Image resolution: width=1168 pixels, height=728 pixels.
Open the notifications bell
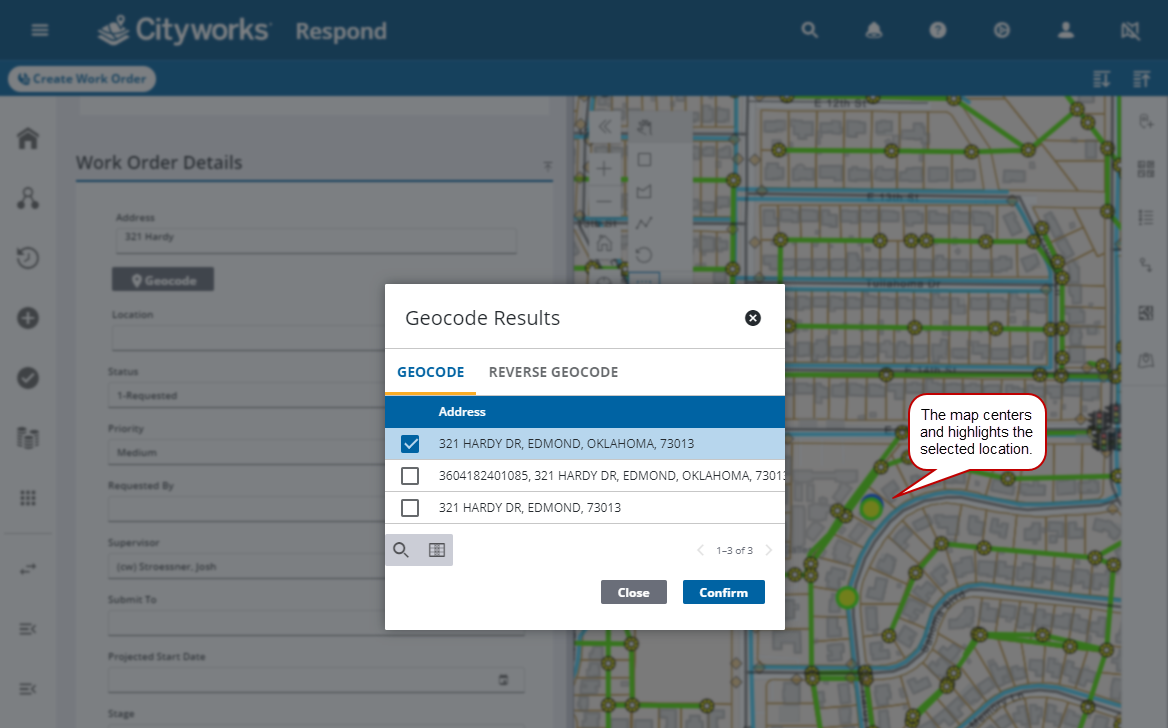(x=873, y=30)
